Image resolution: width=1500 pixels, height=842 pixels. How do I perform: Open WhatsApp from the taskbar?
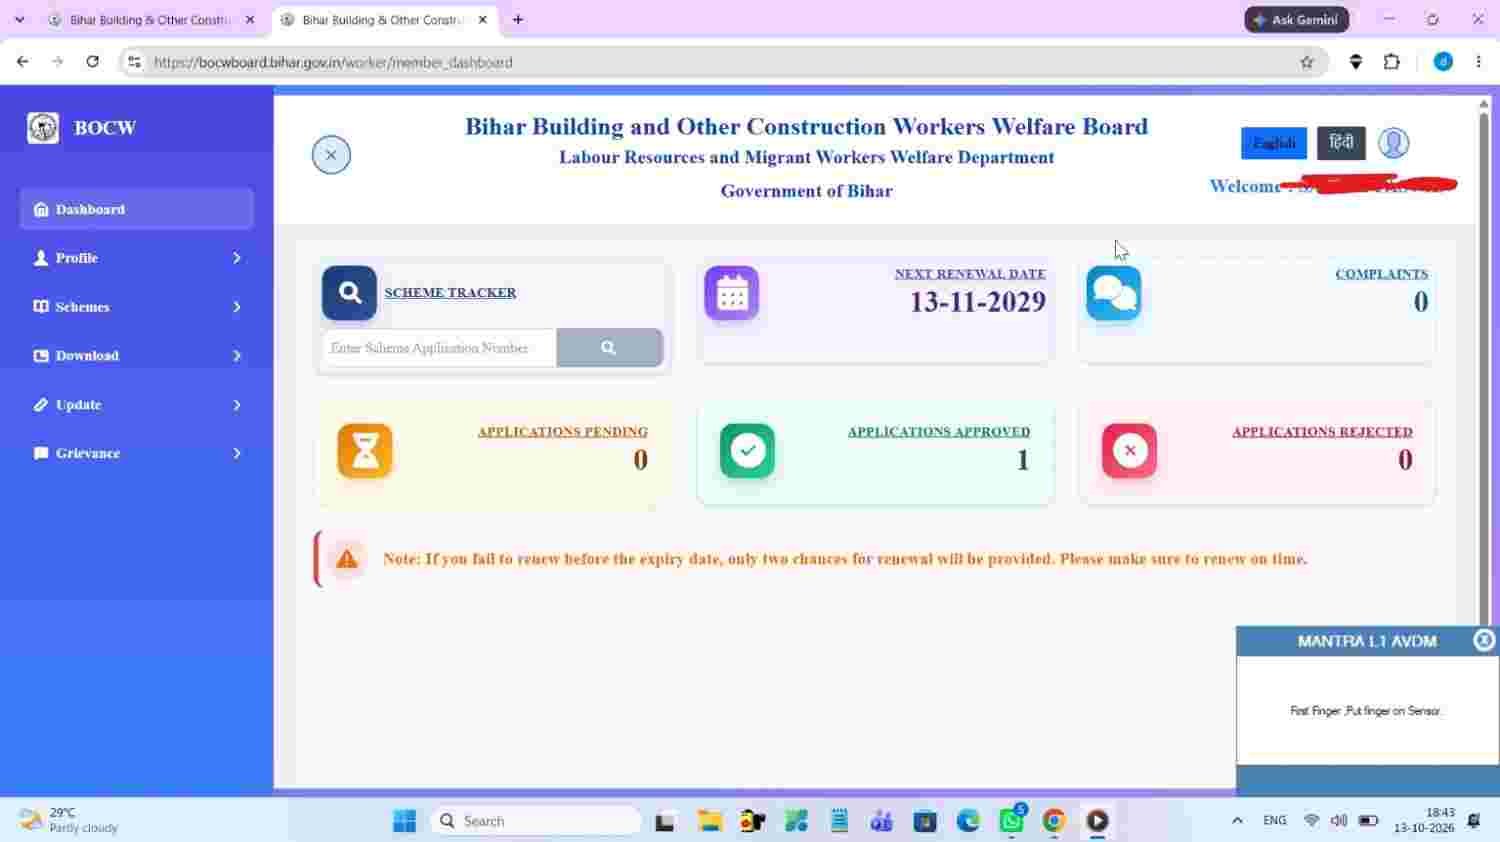tap(1012, 821)
